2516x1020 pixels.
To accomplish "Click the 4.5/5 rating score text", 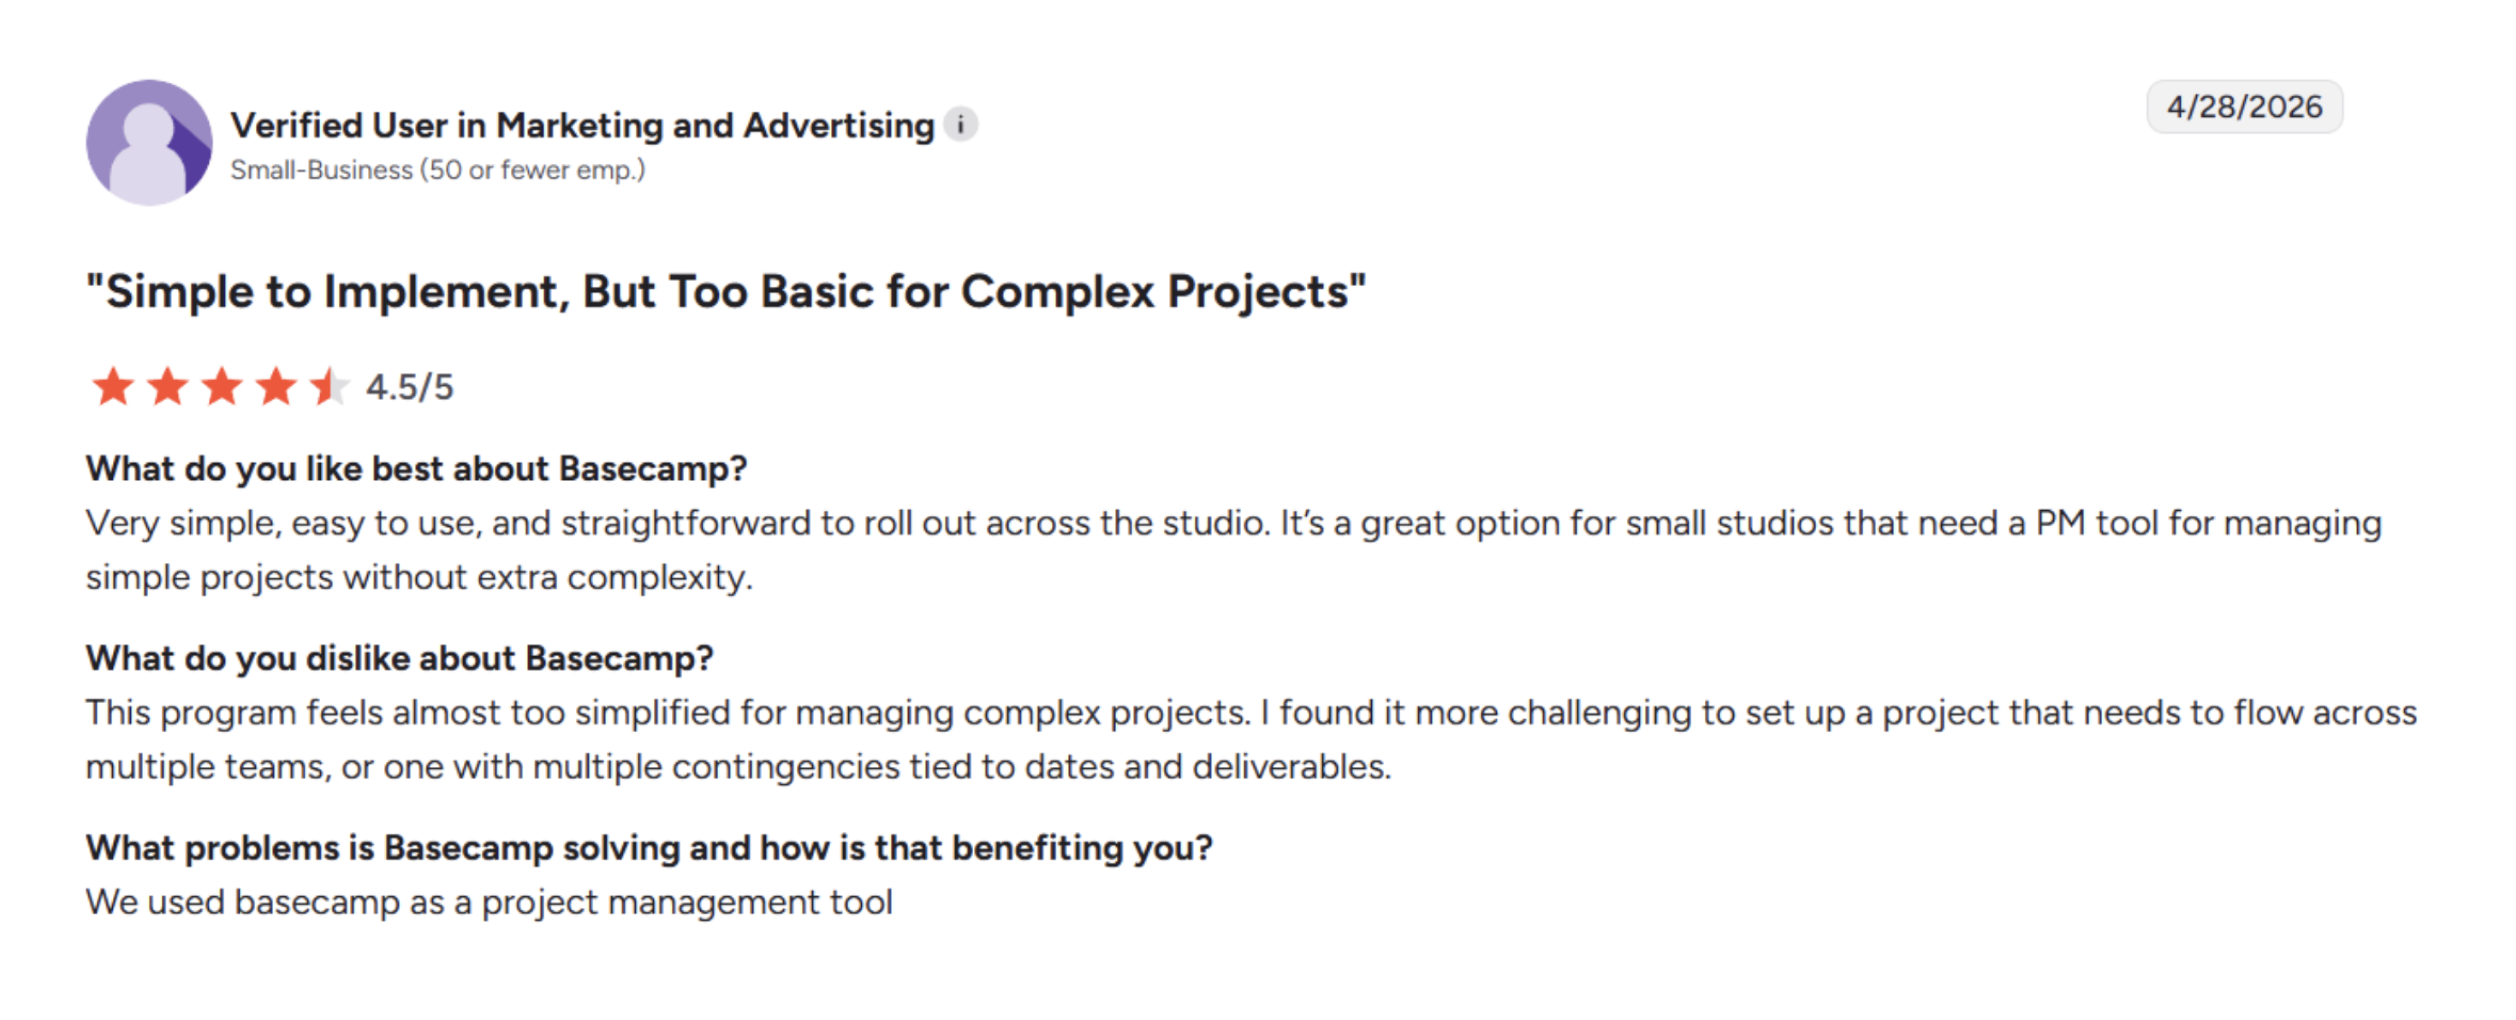I will click(409, 388).
